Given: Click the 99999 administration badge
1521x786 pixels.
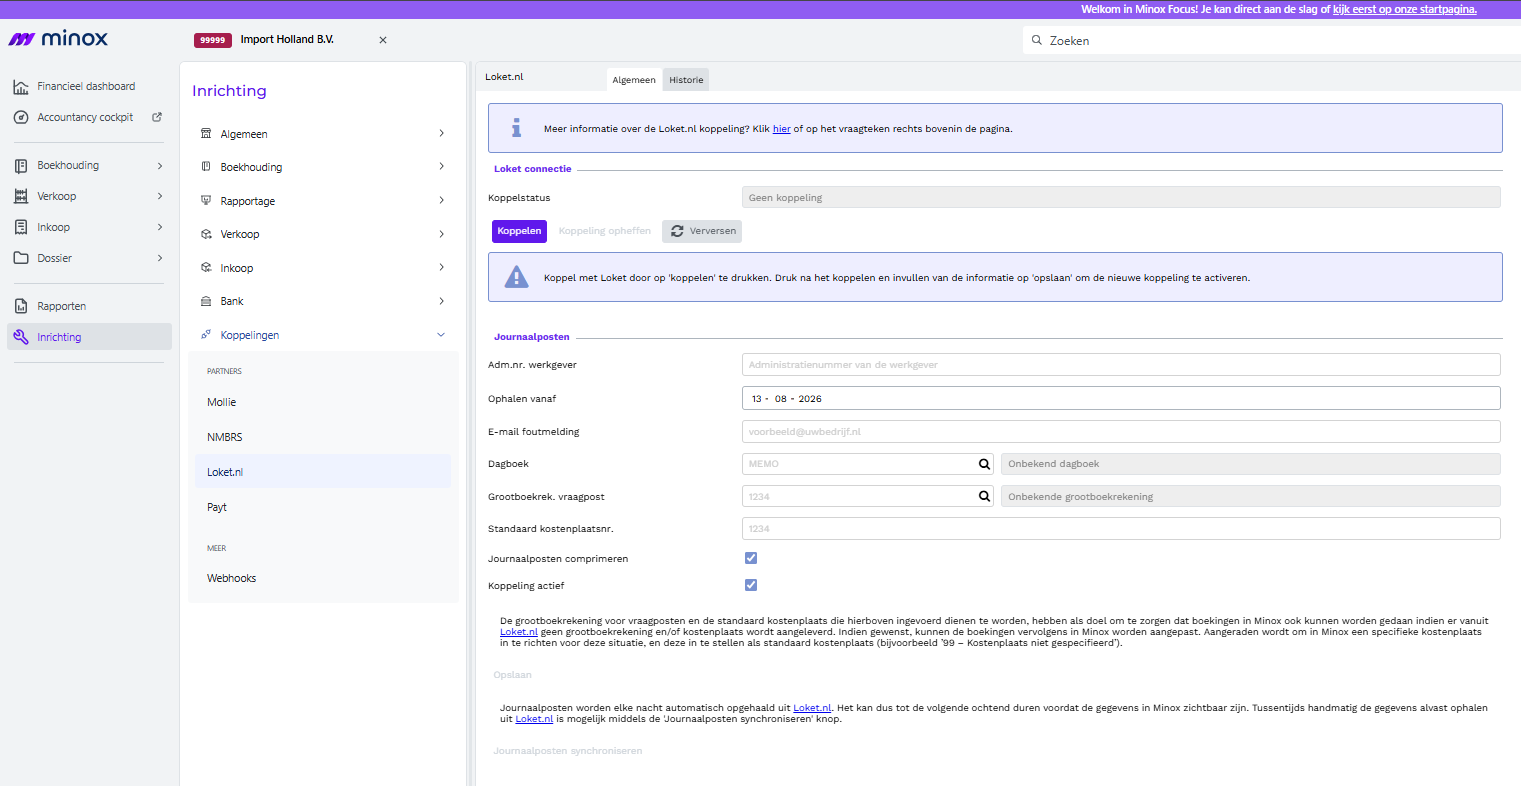Looking at the screenshot, I should [213, 40].
